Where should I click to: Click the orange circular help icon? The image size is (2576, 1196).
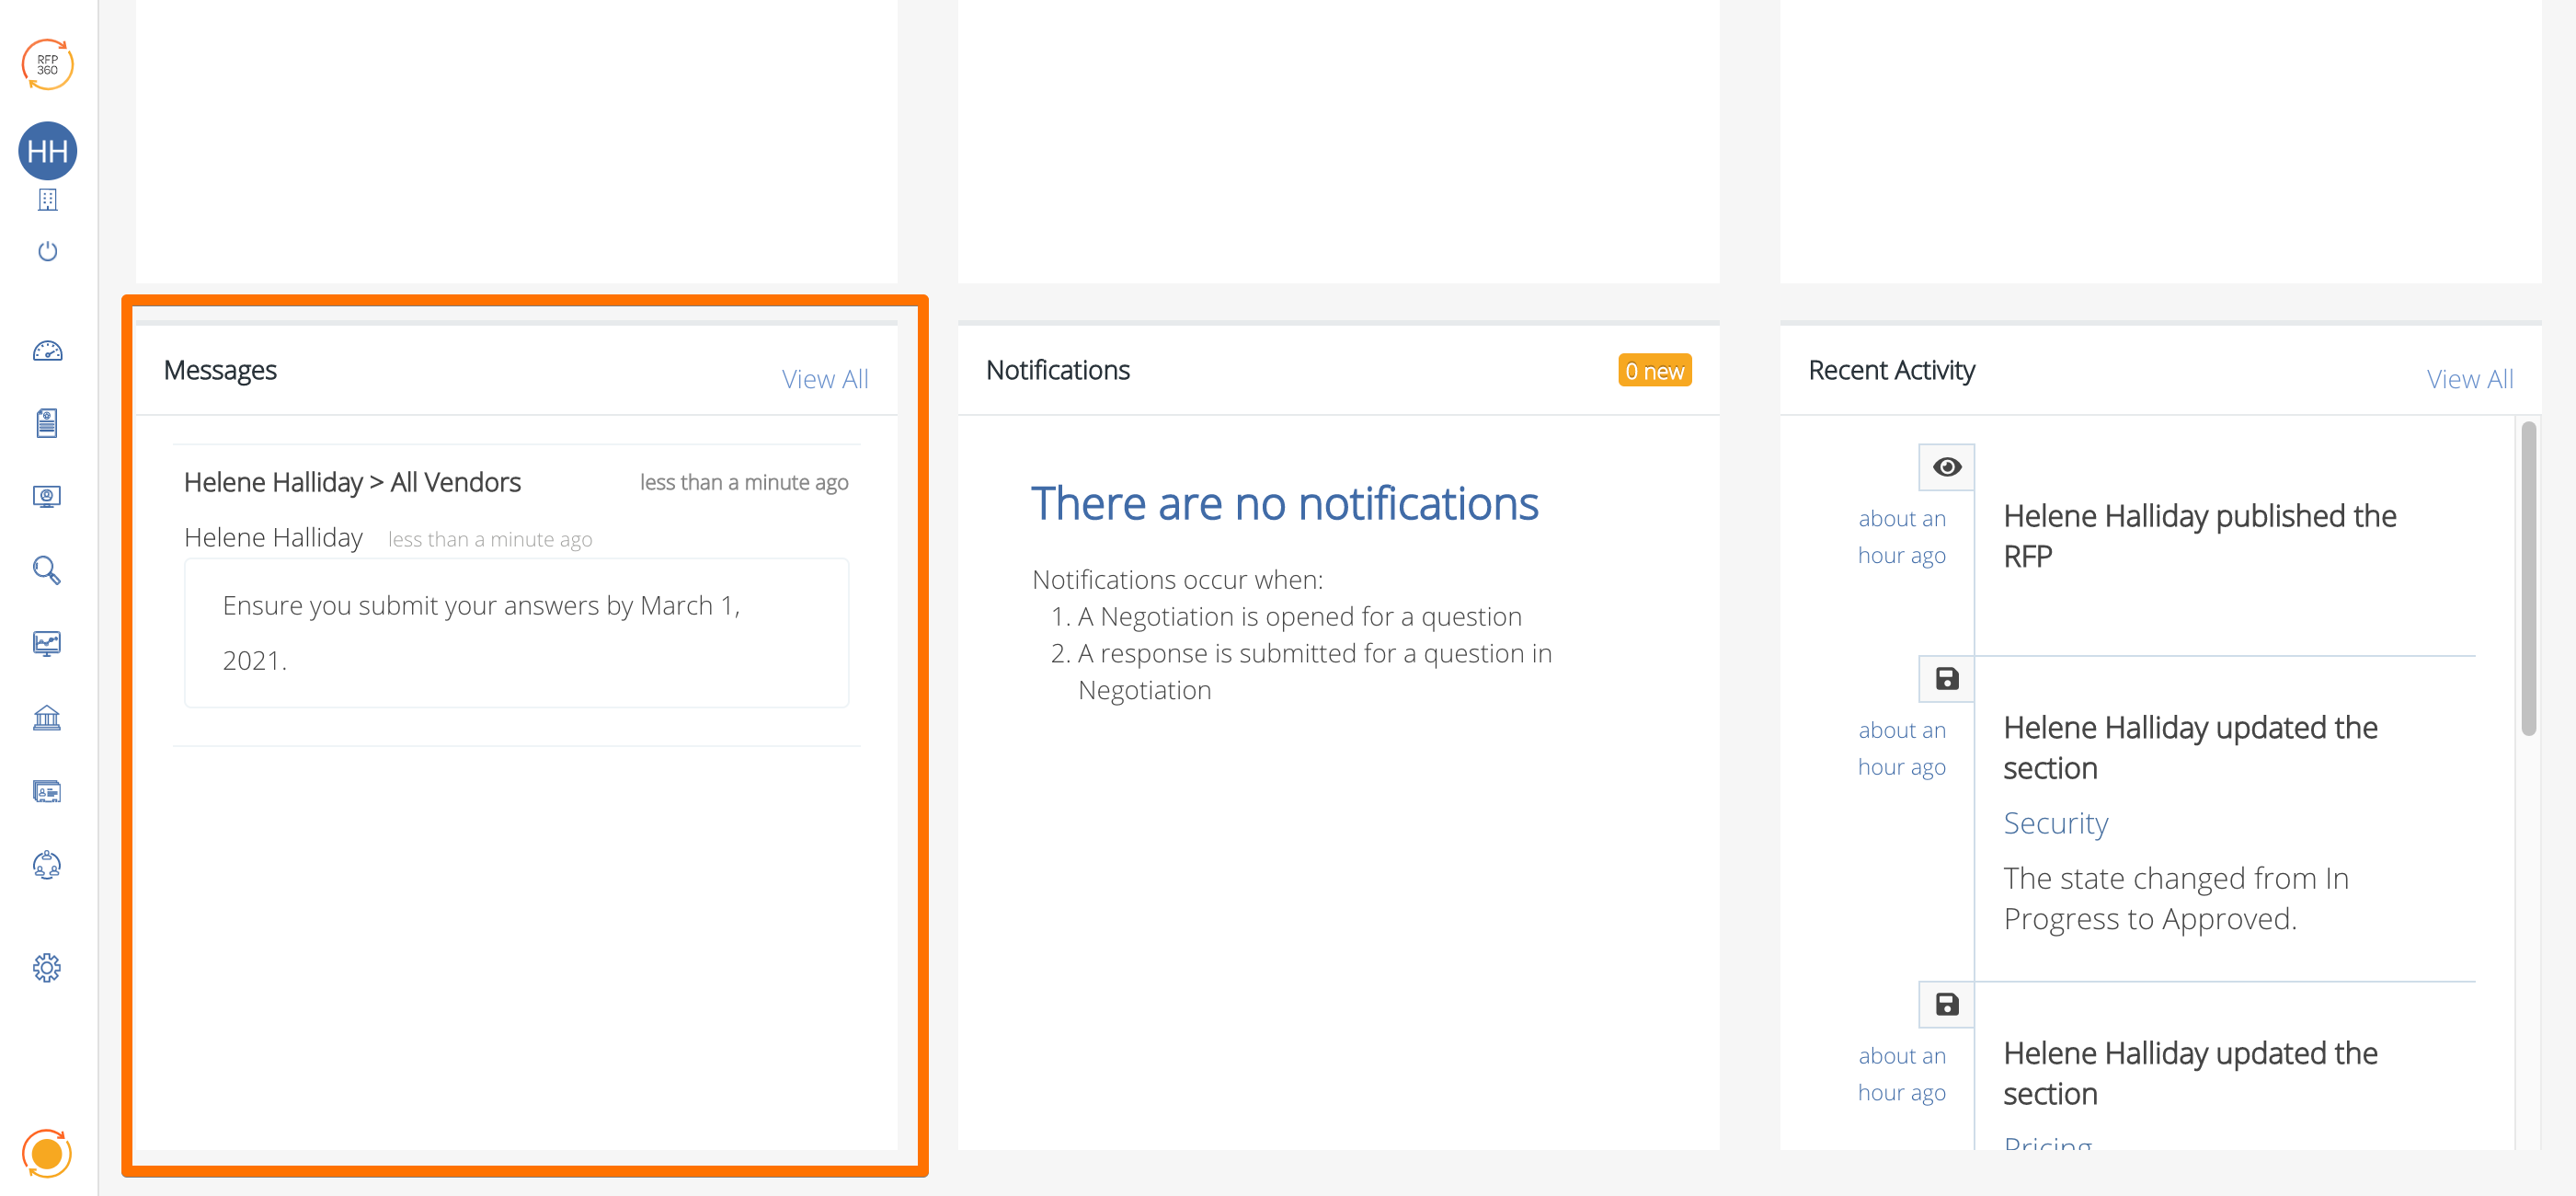point(47,1153)
